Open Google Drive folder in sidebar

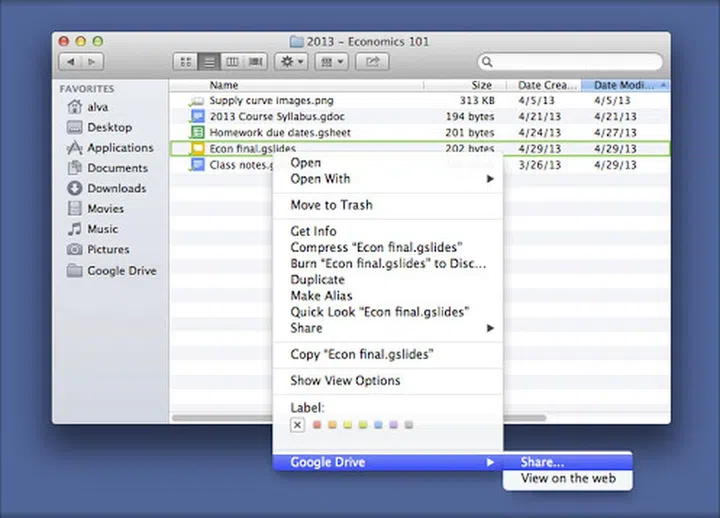121,270
